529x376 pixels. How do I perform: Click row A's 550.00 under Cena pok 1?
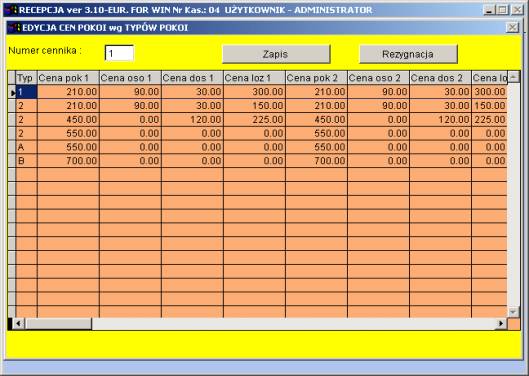coord(68,147)
